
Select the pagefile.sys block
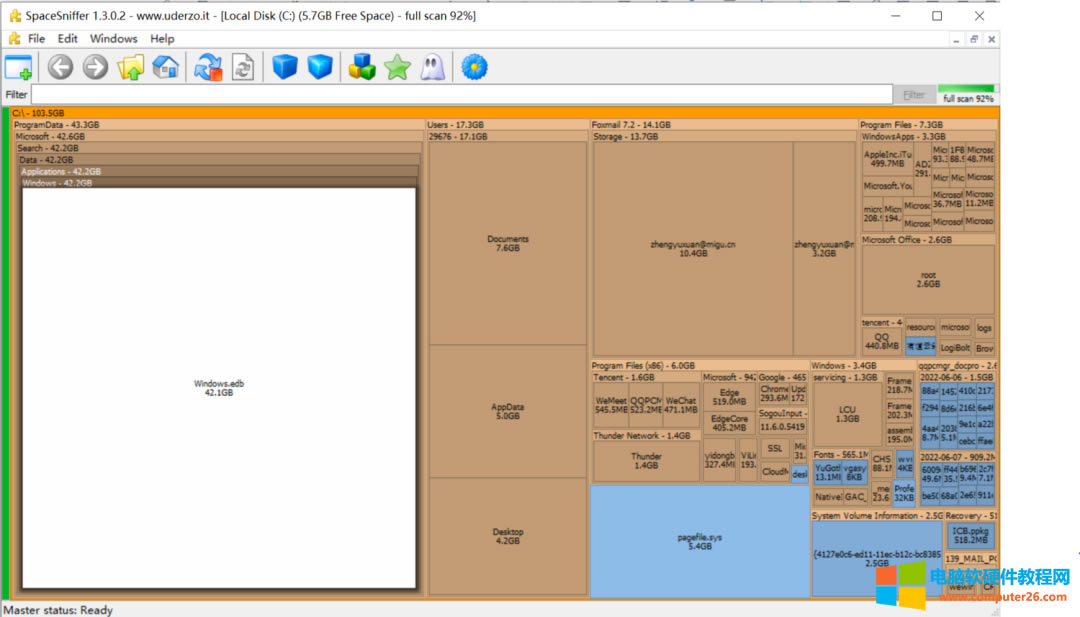pyautogui.click(x=698, y=541)
